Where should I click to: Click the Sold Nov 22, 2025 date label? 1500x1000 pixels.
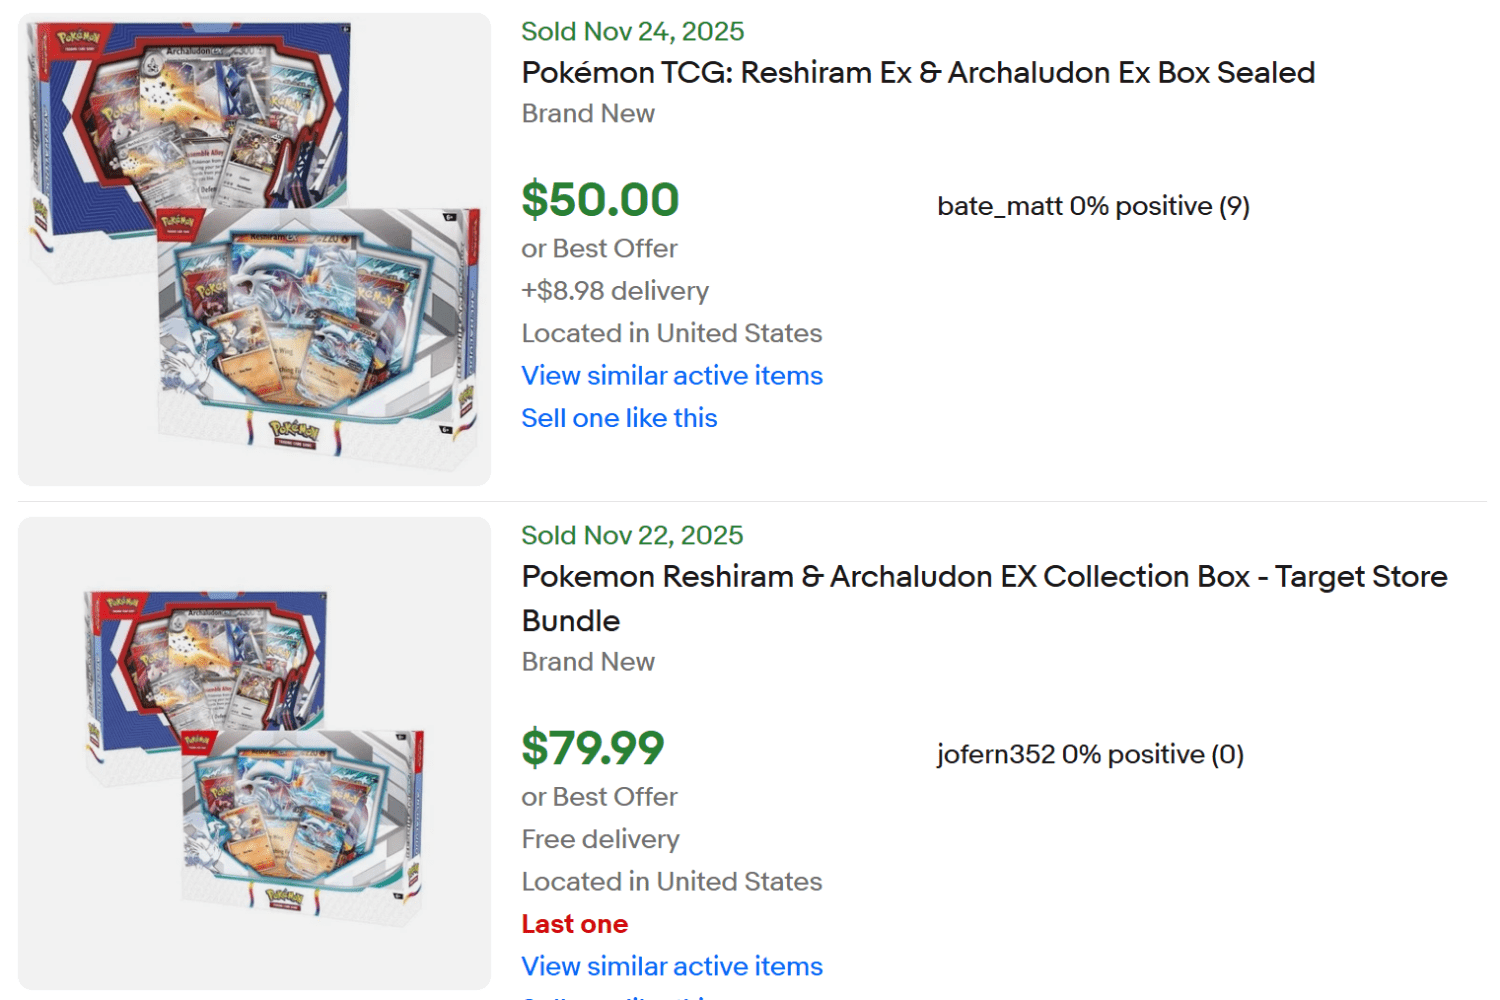click(631, 535)
